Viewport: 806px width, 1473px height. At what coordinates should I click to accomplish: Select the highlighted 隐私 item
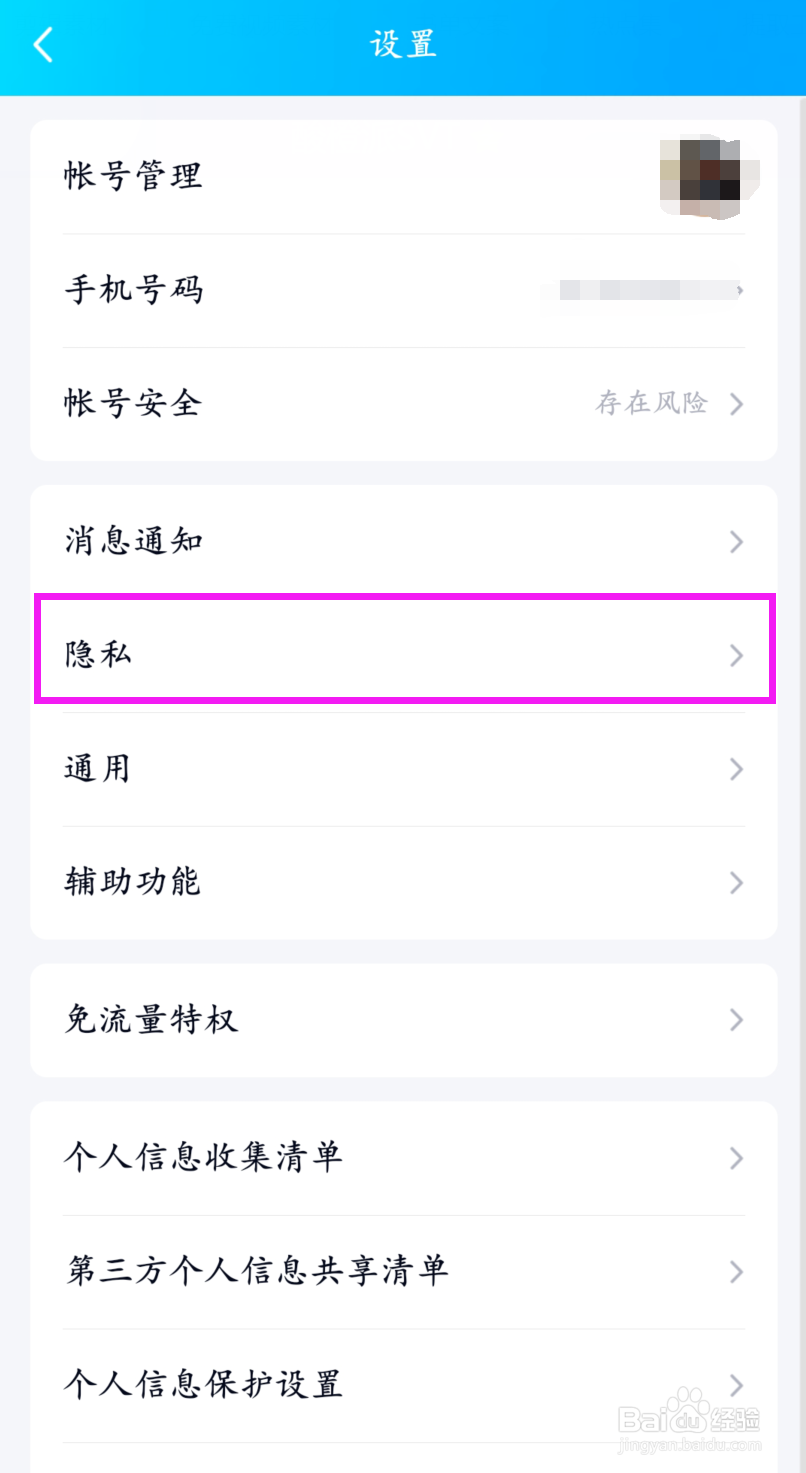tap(404, 655)
